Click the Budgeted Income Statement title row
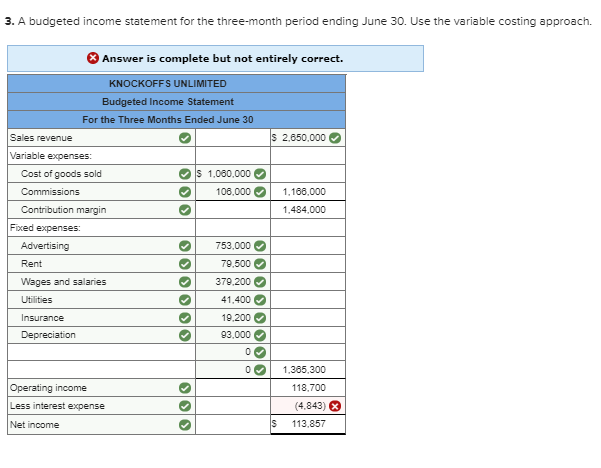Viewport: 601px width, 468px height. pos(176,102)
